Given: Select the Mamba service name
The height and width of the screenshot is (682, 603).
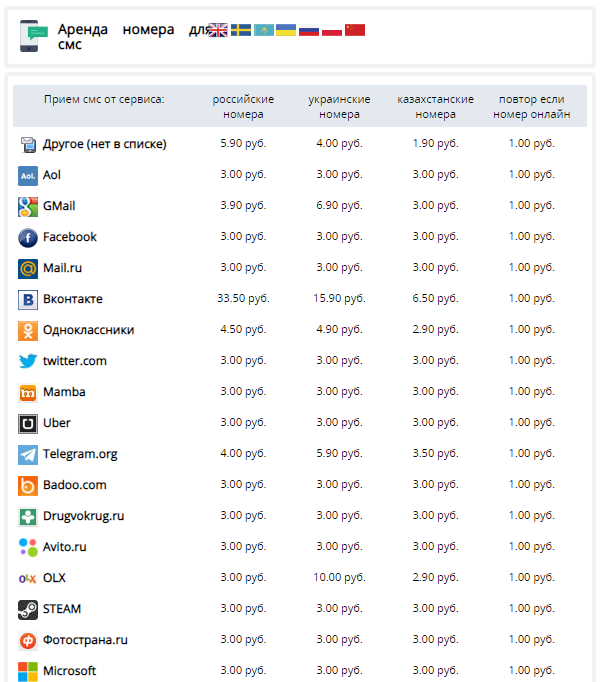Looking at the screenshot, I should pyautogui.click(x=64, y=392).
